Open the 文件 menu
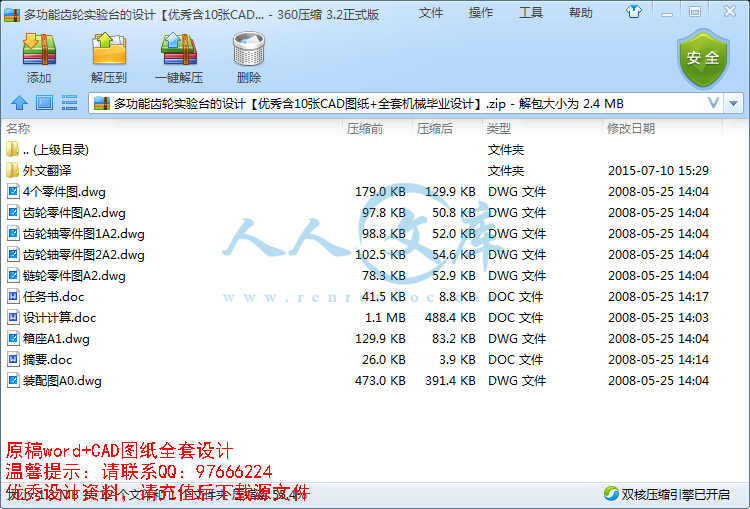The width and height of the screenshot is (750, 509). pyautogui.click(x=430, y=13)
